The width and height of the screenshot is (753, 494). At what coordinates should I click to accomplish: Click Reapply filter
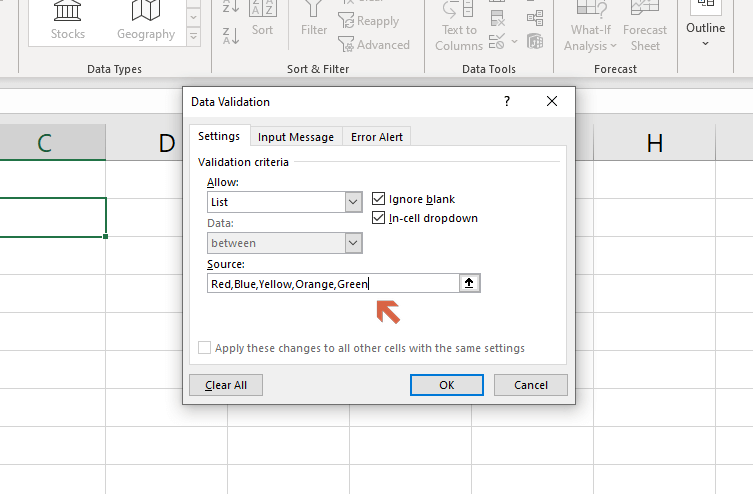(x=369, y=21)
